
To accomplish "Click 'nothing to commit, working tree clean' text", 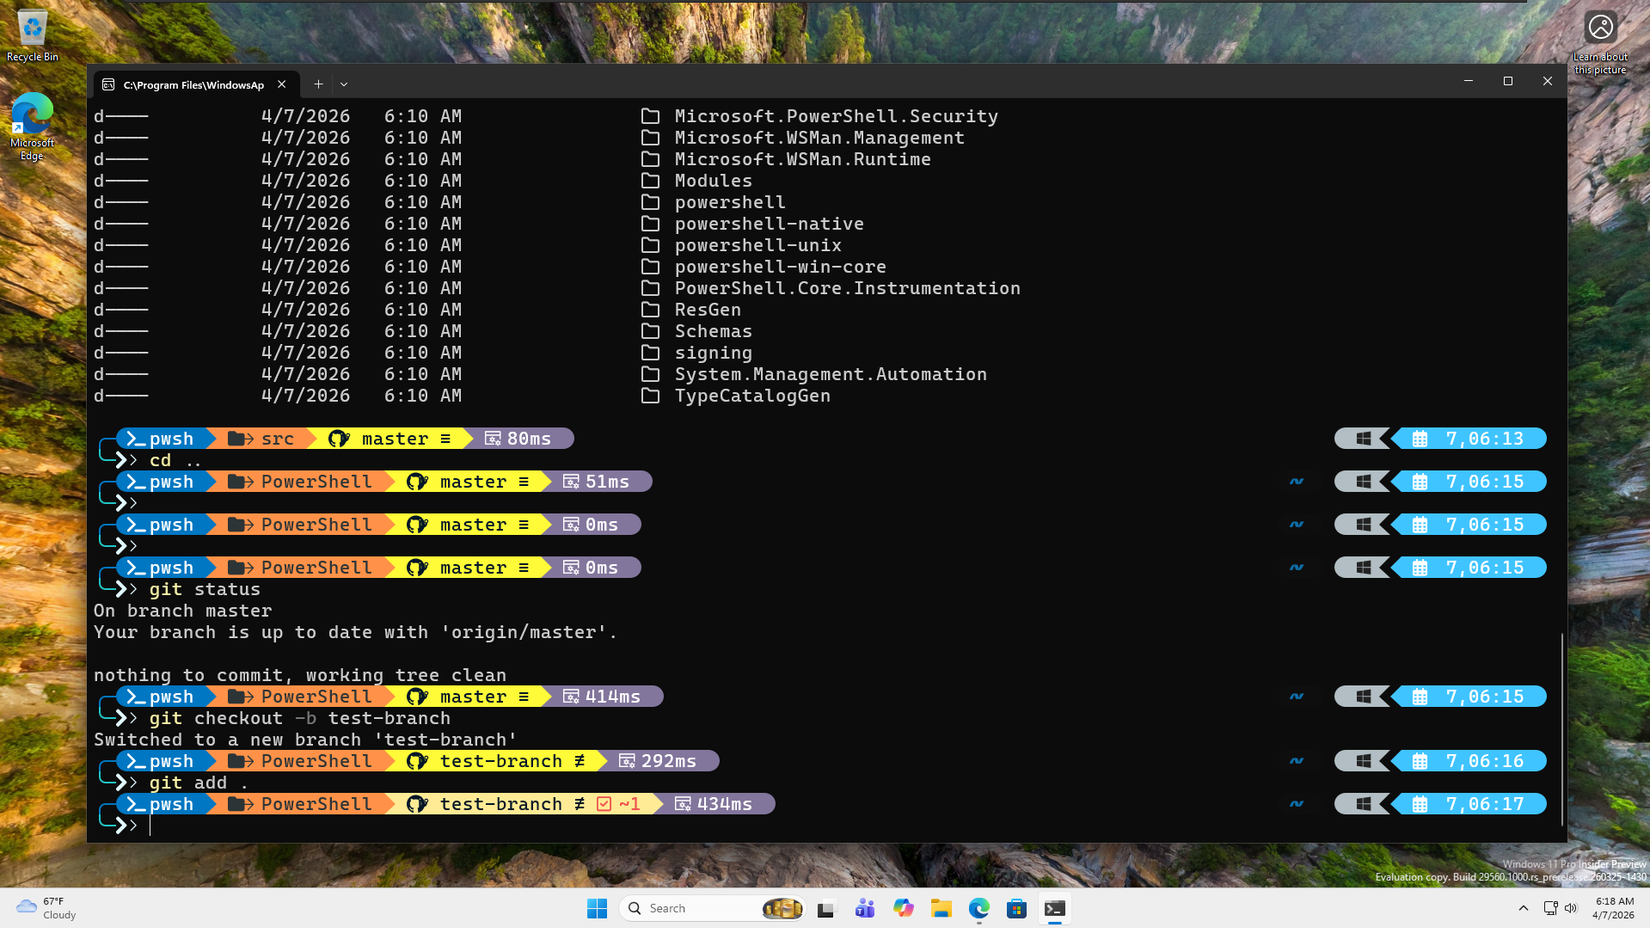I will [300, 675].
